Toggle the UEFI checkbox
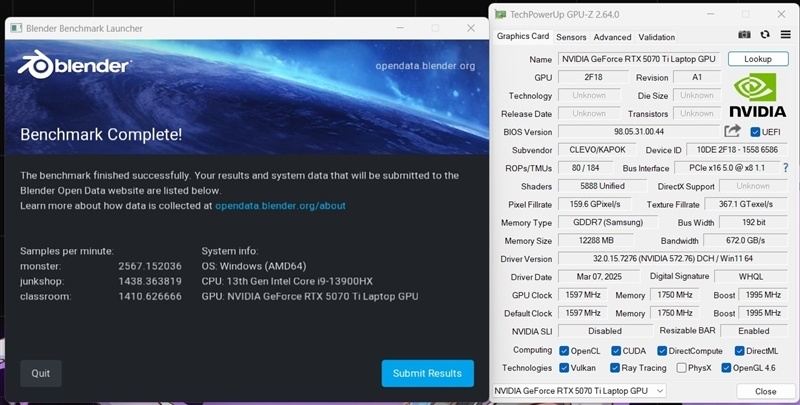This screenshot has height=405, width=800. click(755, 132)
